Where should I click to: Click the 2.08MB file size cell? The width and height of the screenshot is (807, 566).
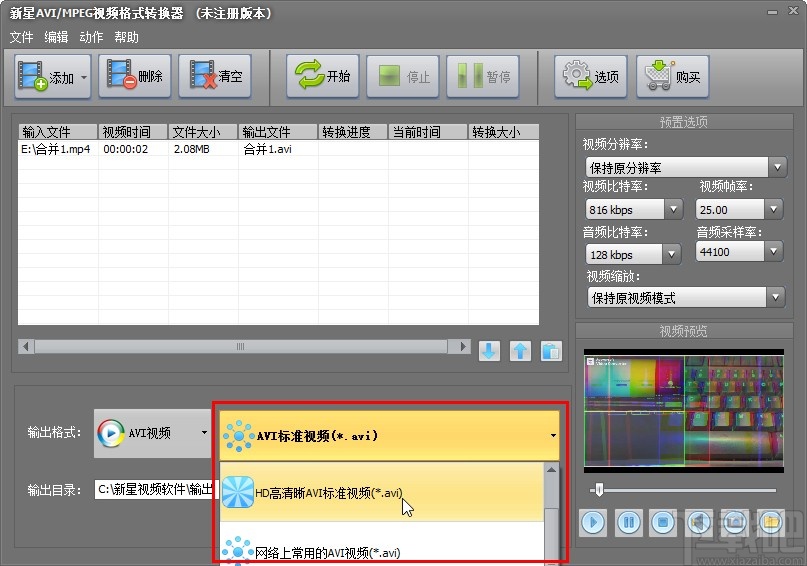[x=191, y=149]
